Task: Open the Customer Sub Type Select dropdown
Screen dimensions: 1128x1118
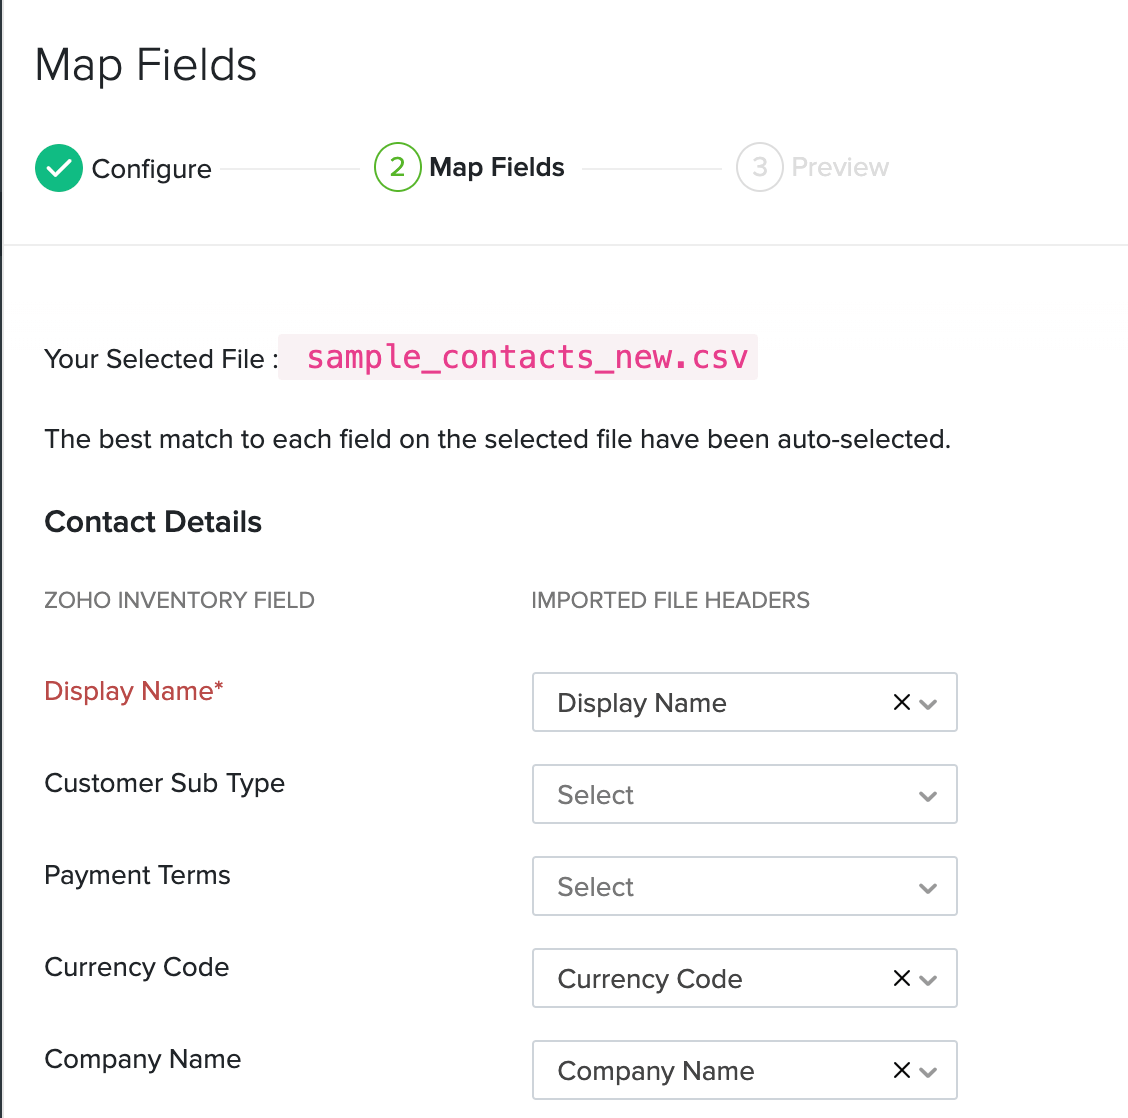Action: 744,794
